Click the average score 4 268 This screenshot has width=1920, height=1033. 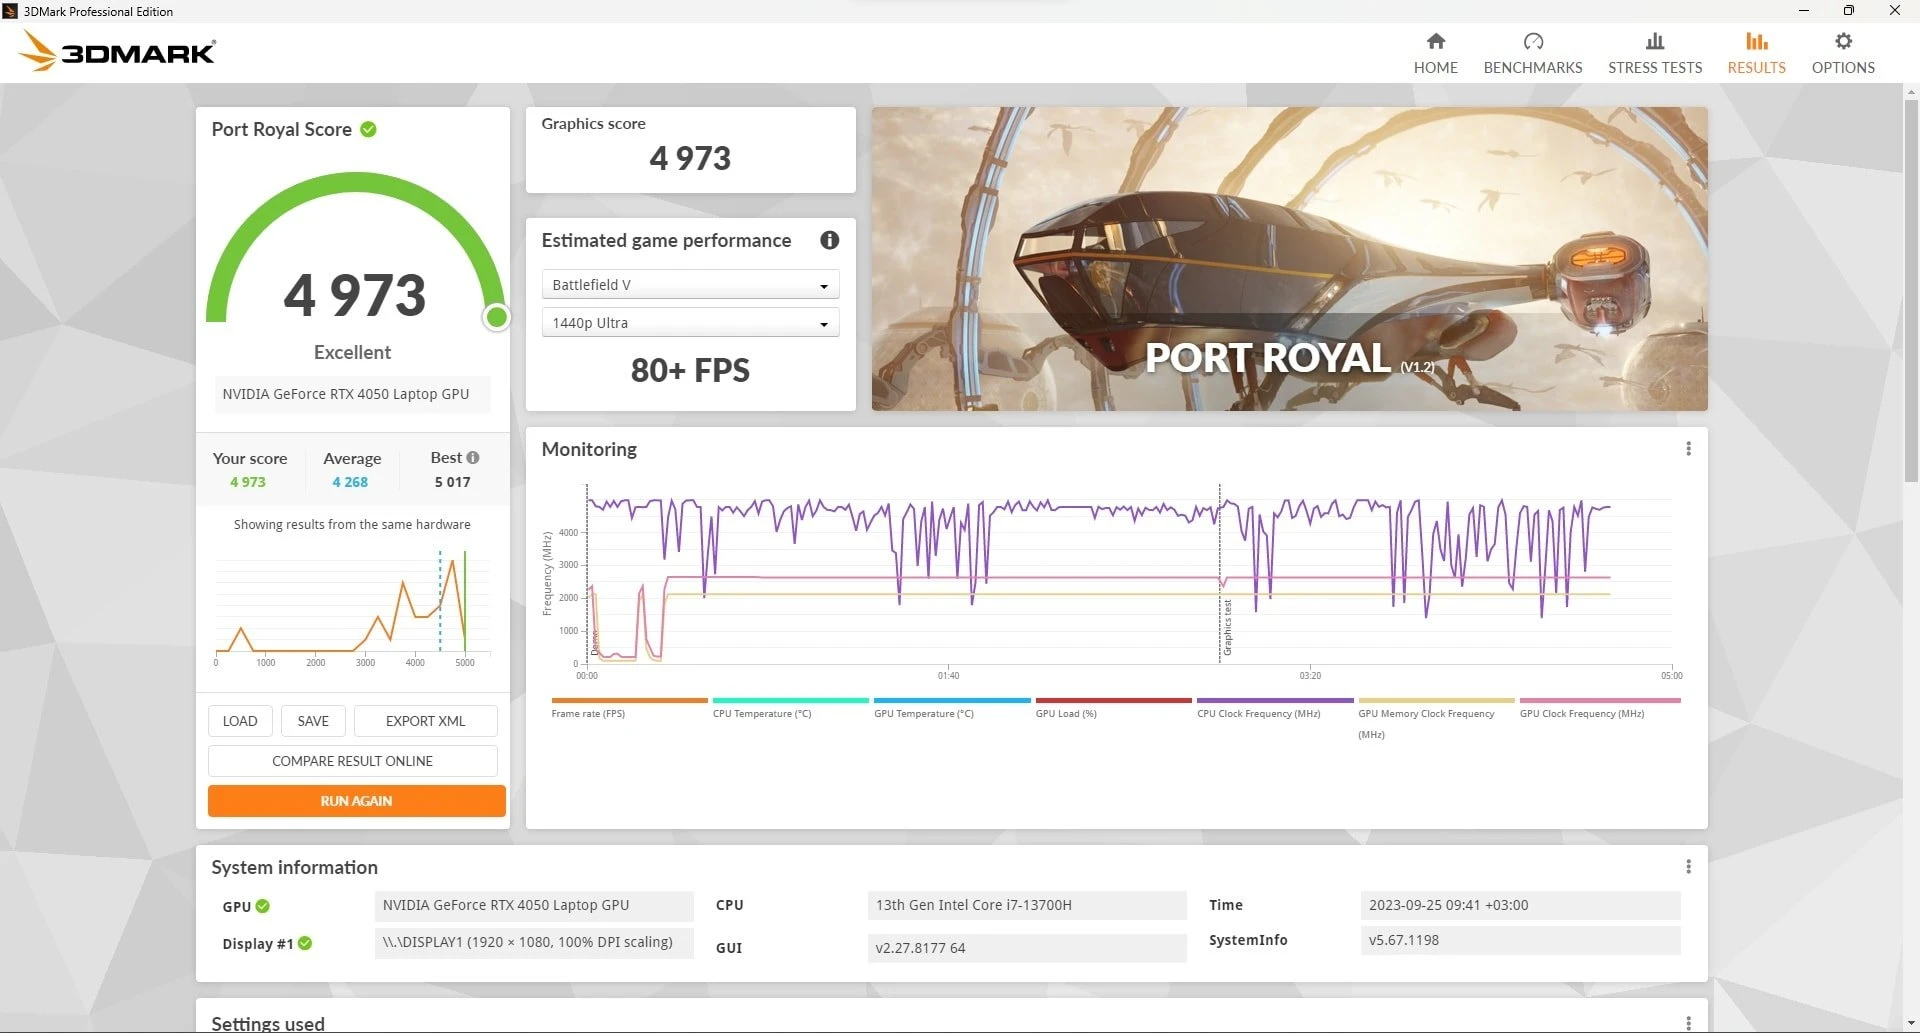pos(350,482)
